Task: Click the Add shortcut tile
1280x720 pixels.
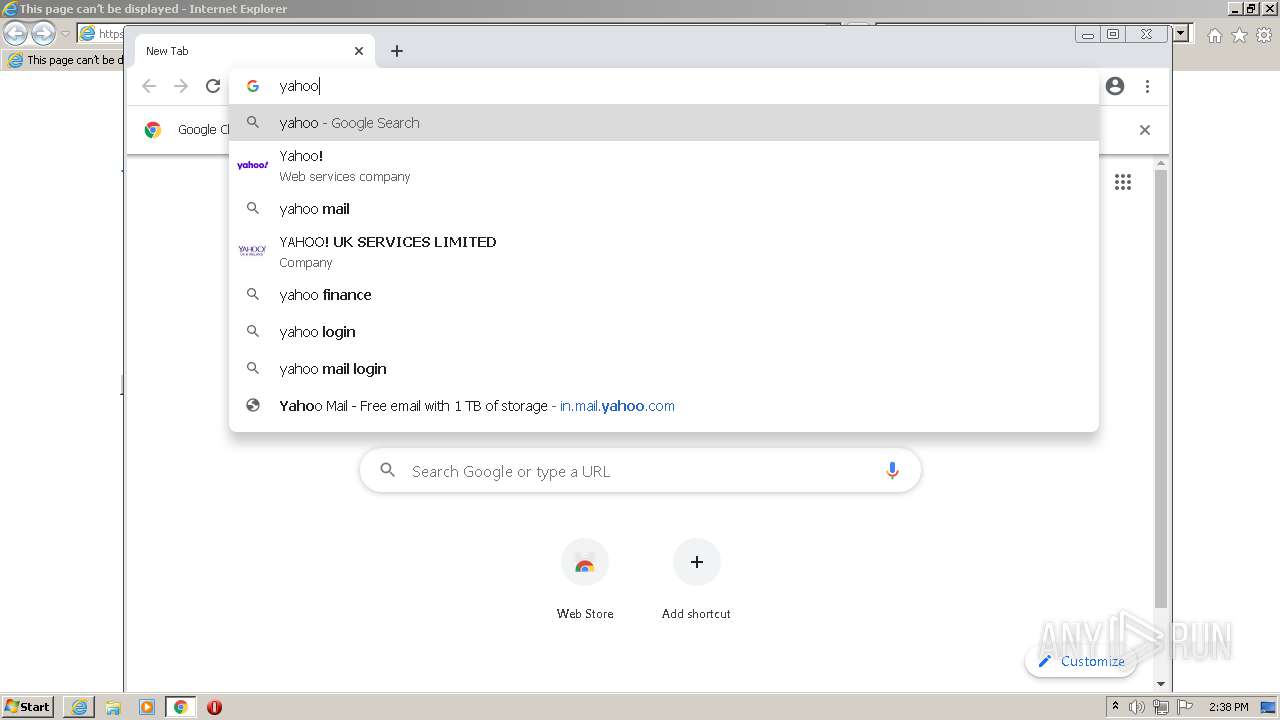Action: (696, 580)
